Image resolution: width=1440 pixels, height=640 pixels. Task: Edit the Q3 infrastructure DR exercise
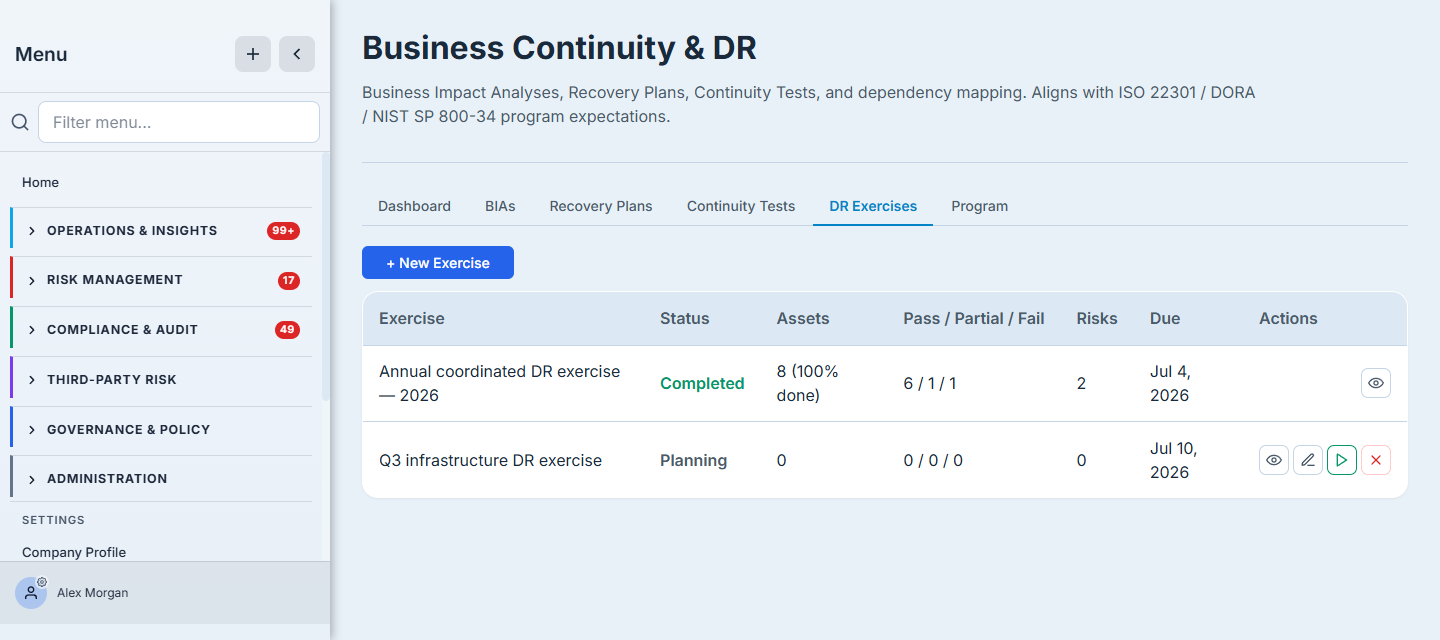pos(1308,460)
